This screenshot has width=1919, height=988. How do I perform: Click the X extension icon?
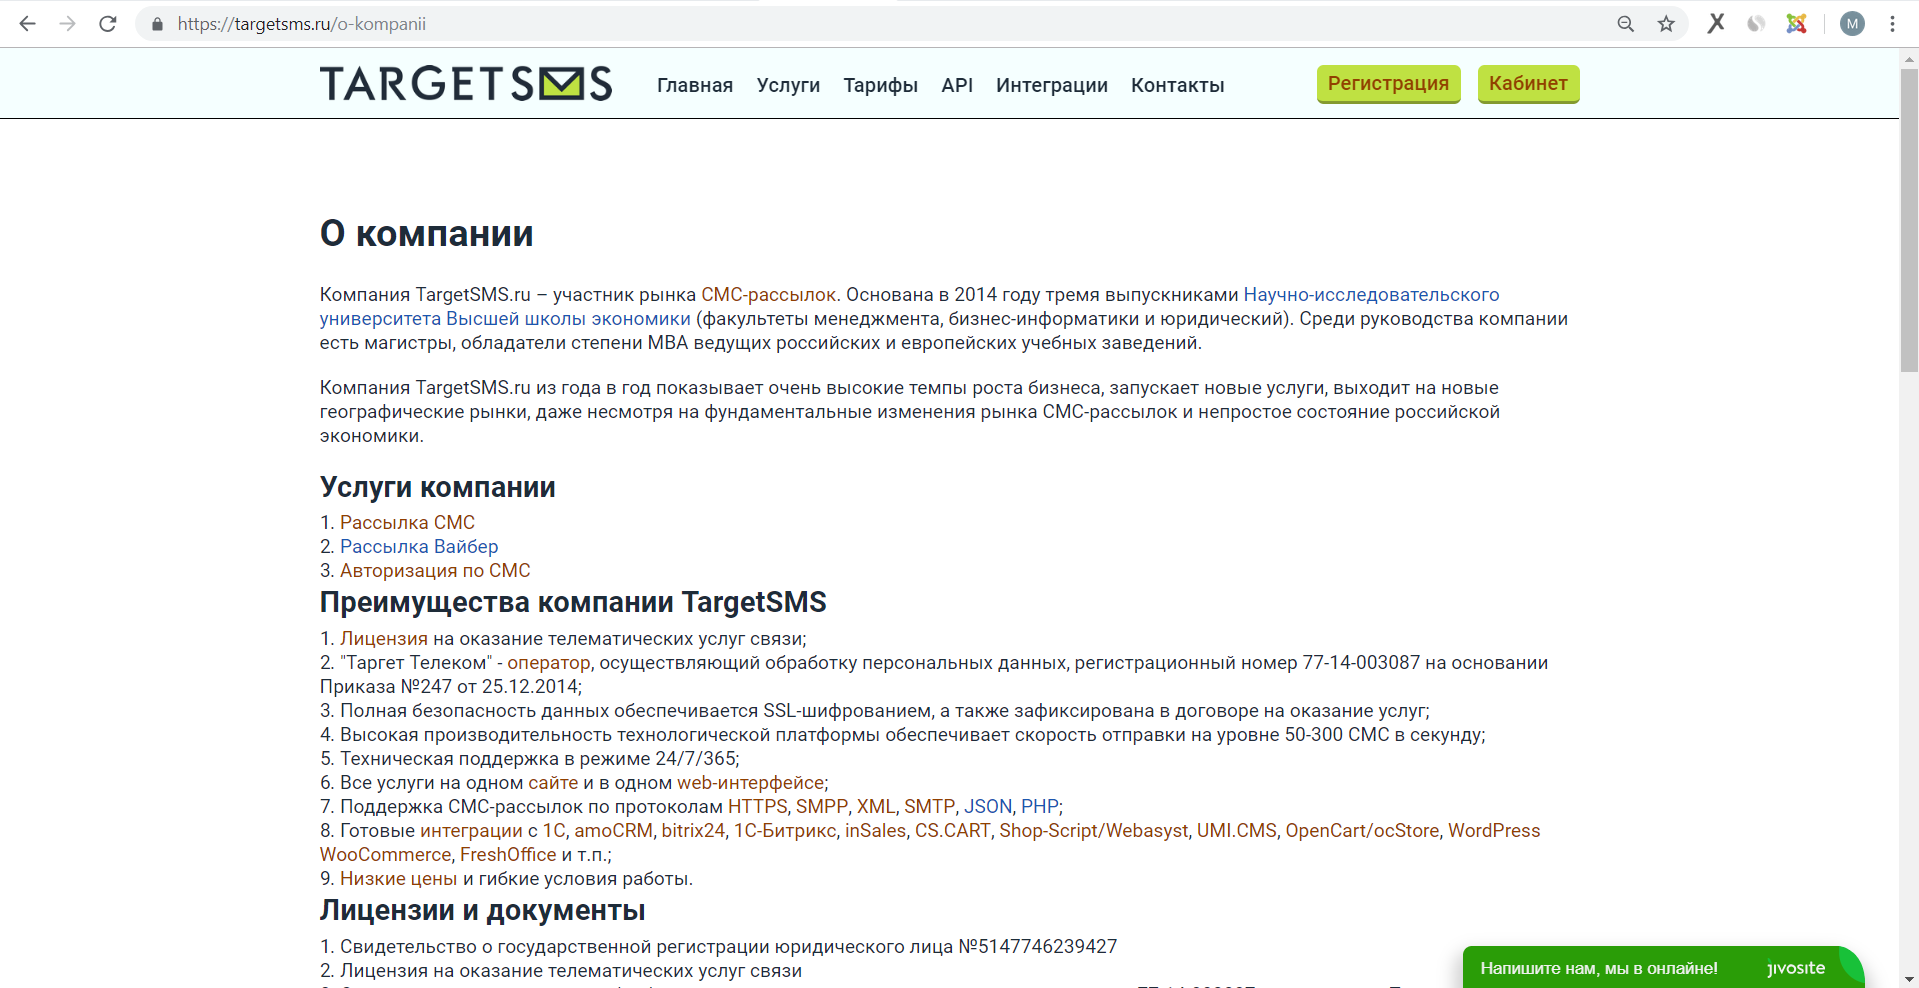click(x=1716, y=23)
